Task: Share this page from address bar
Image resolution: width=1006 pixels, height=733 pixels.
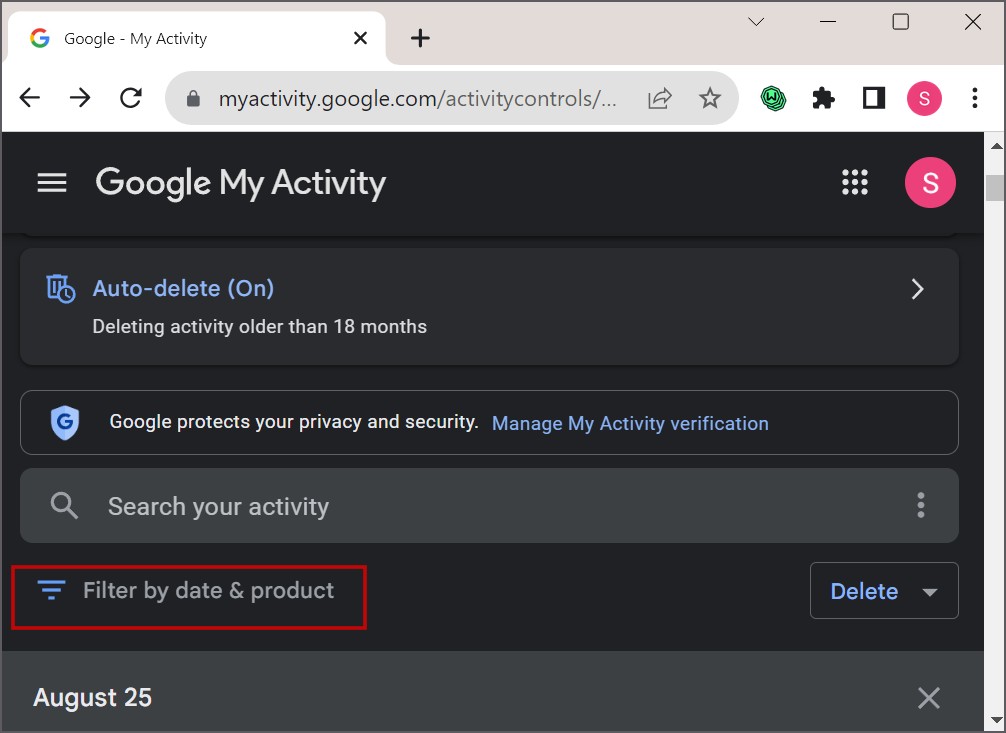Action: [x=660, y=98]
